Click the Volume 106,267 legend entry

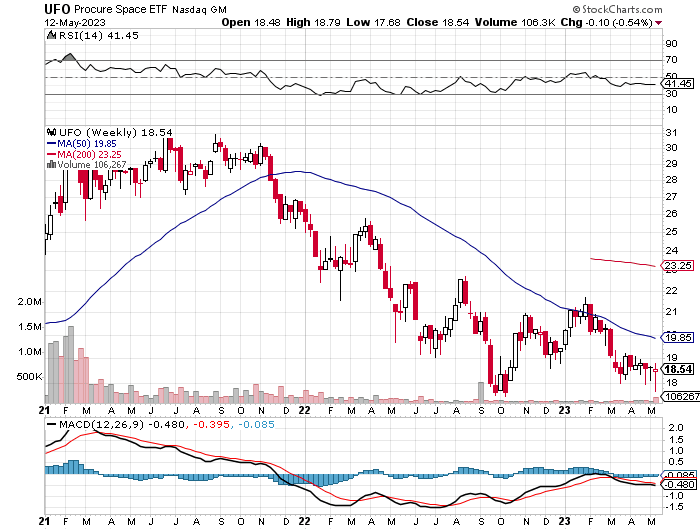(x=92, y=165)
